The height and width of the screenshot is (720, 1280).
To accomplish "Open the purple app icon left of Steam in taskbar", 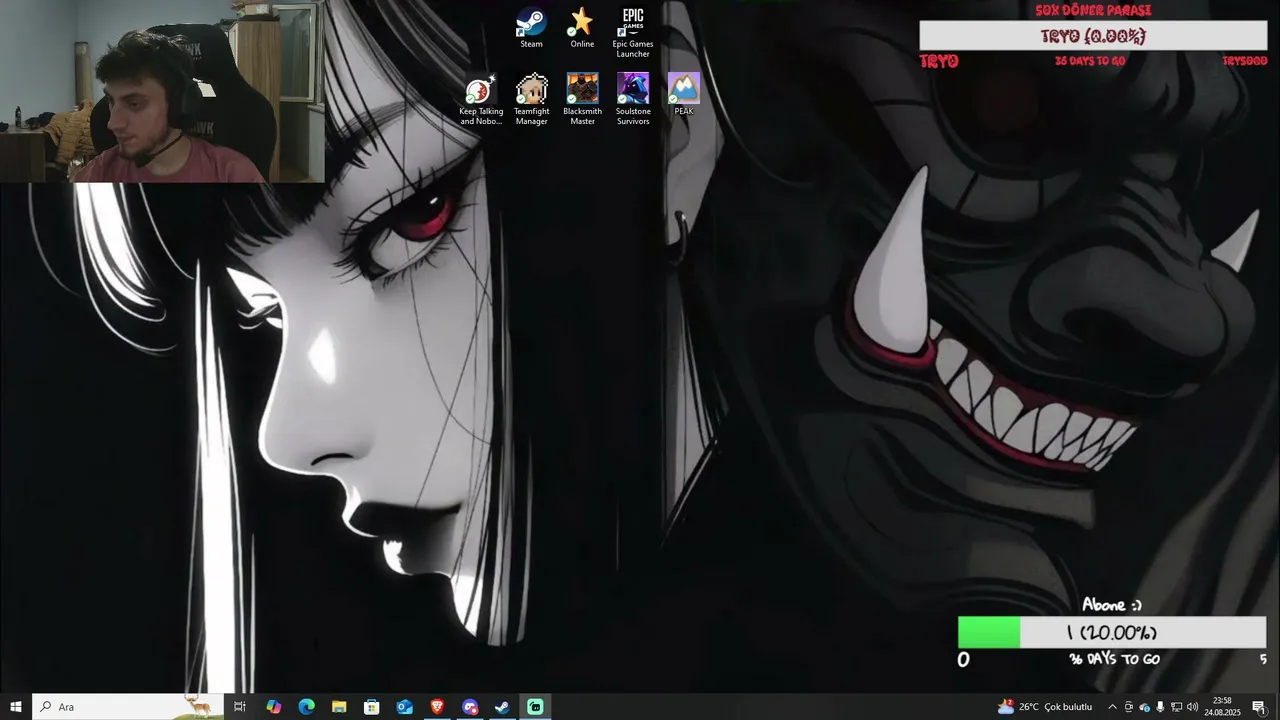I will 470,707.
